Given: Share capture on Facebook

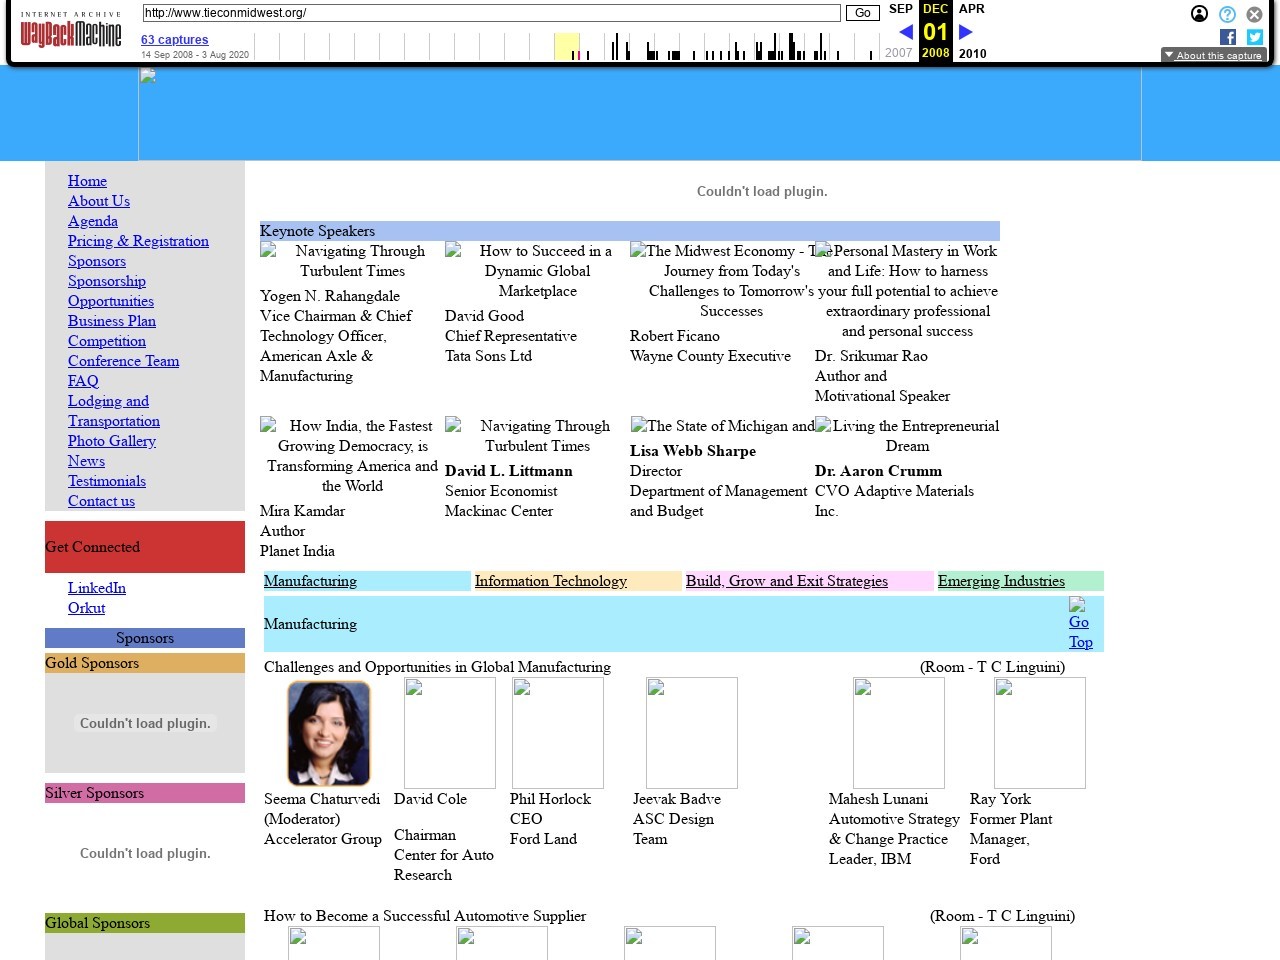Looking at the screenshot, I should [x=1228, y=37].
